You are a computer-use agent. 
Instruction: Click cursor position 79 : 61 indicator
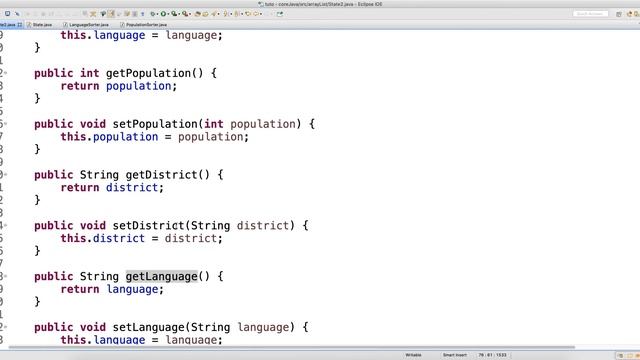492,355
